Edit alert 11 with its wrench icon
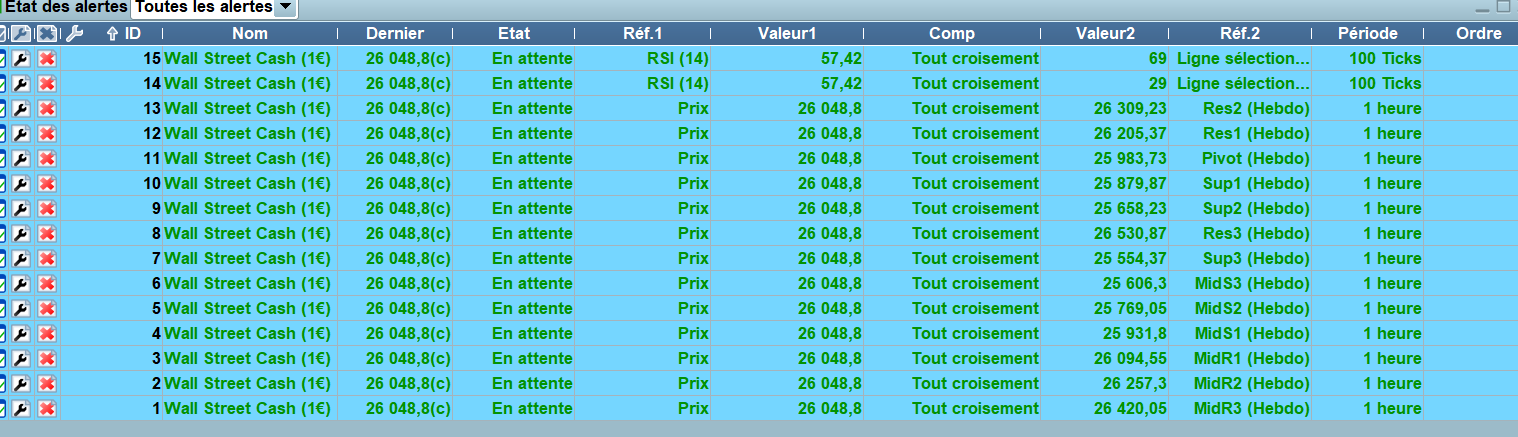 click(20, 159)
